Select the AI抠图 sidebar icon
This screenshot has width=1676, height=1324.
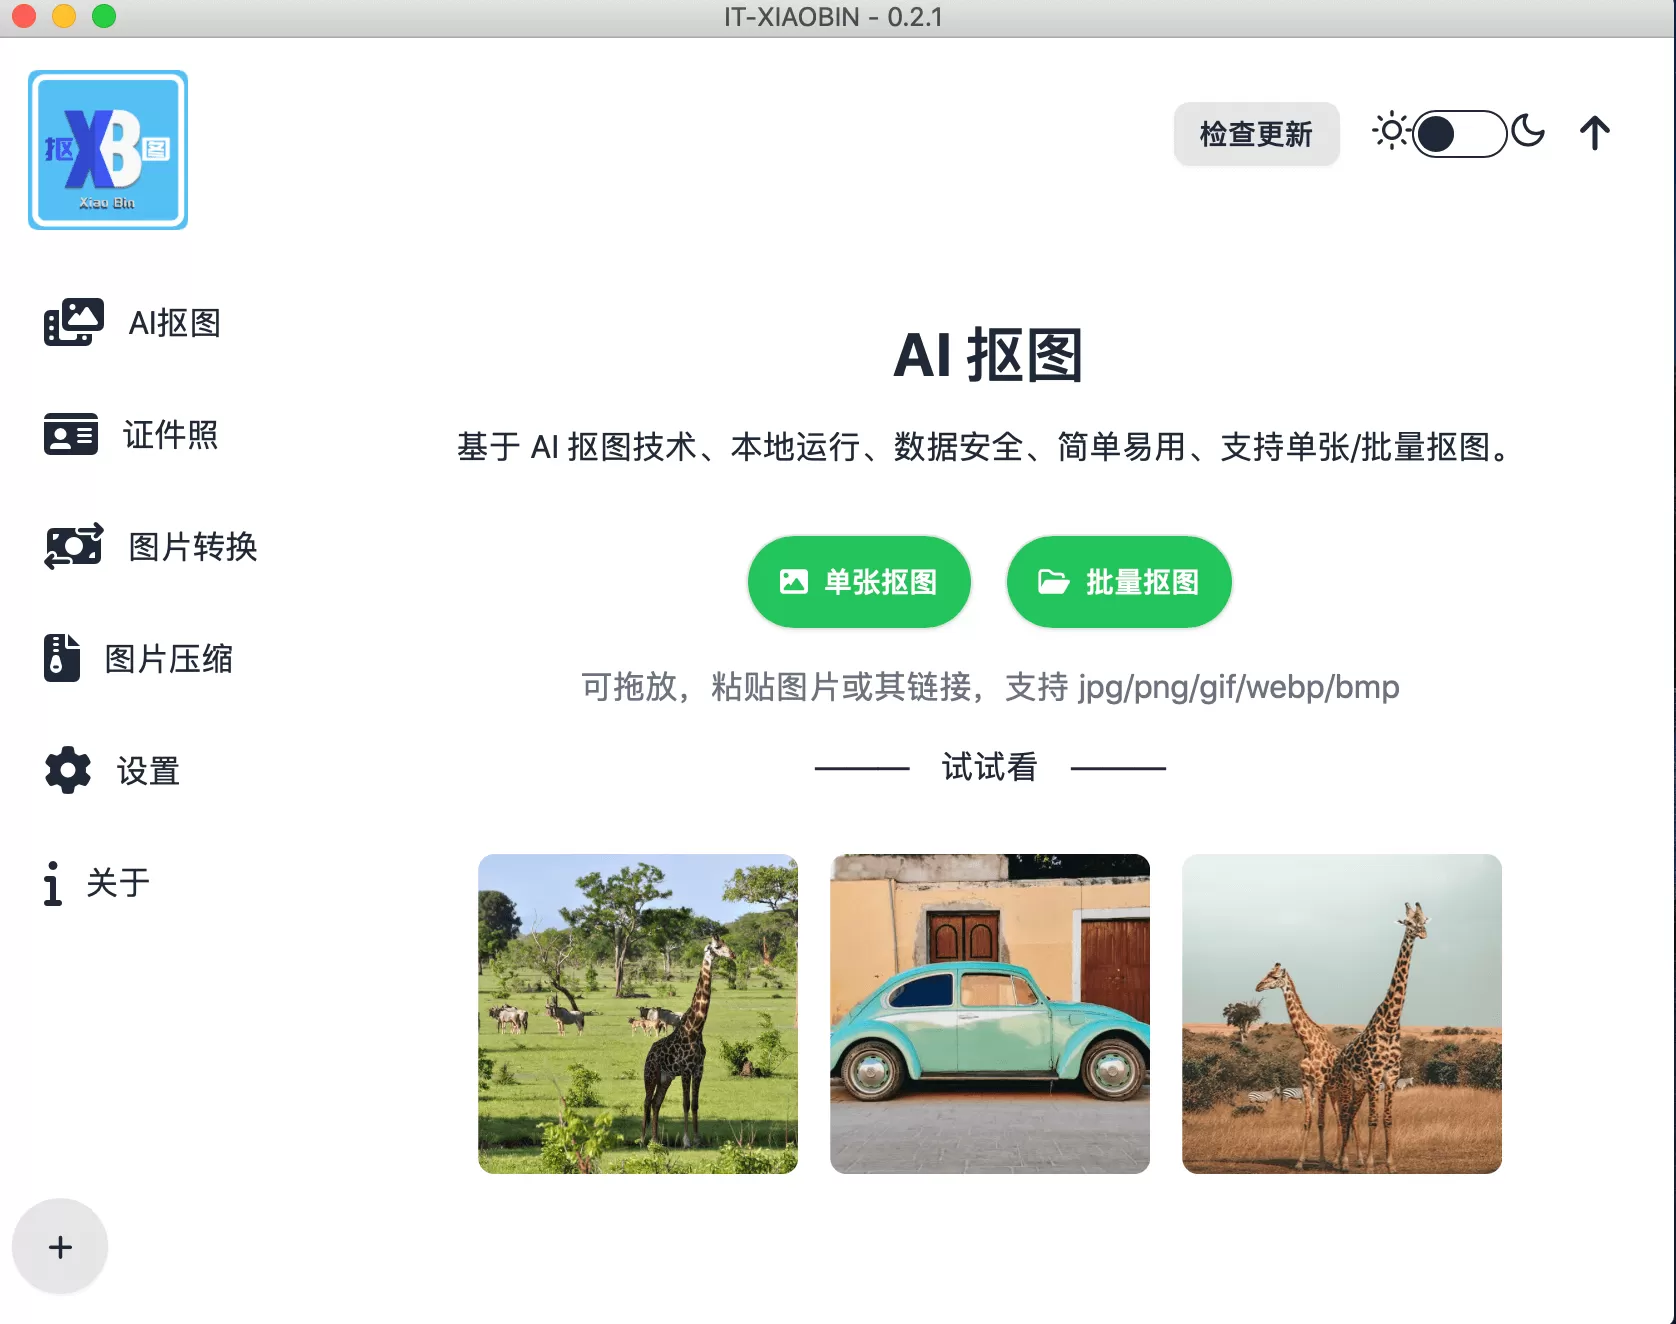(x=72, y=321)
